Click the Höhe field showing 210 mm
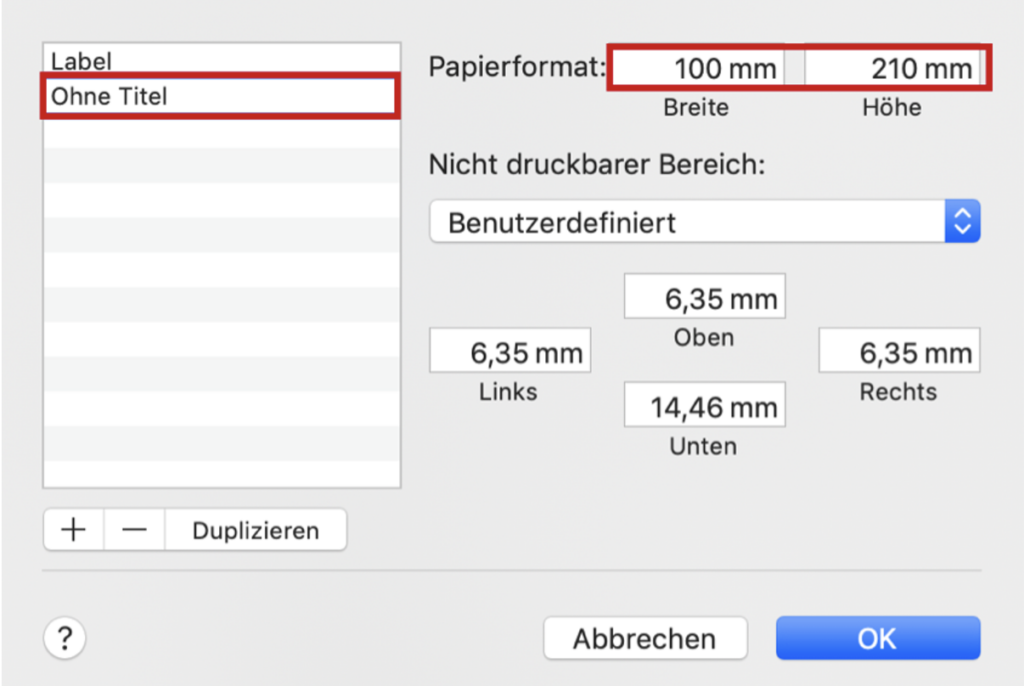 [895, 68]
